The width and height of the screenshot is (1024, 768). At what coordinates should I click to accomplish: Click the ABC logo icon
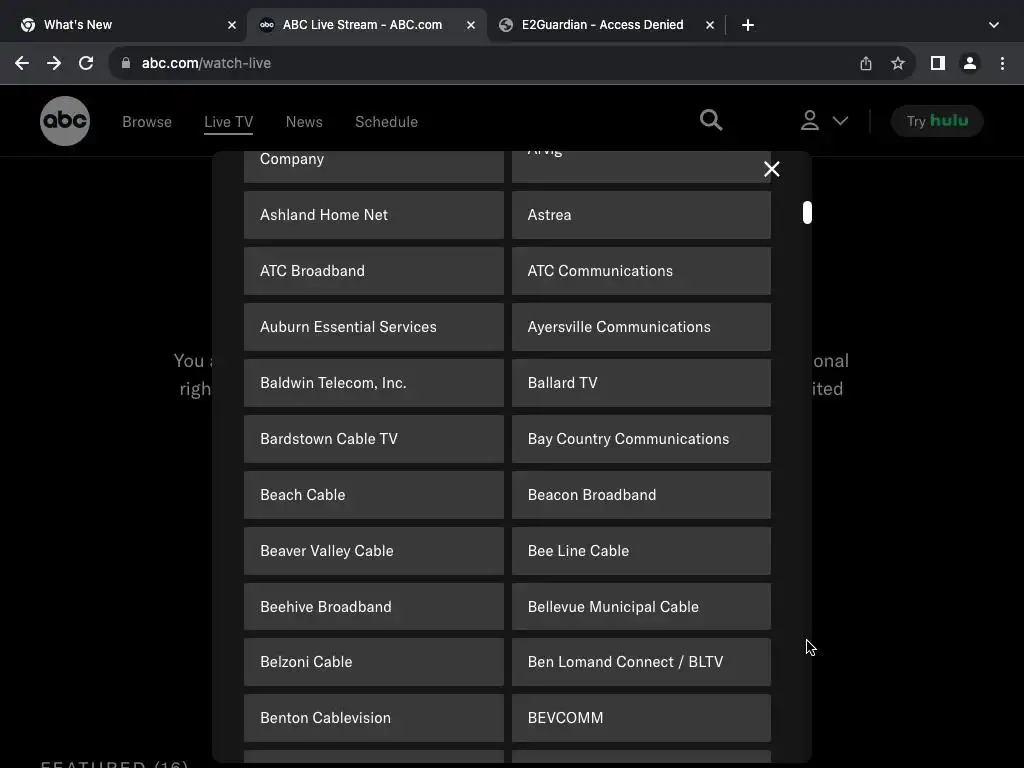[65, 121]
